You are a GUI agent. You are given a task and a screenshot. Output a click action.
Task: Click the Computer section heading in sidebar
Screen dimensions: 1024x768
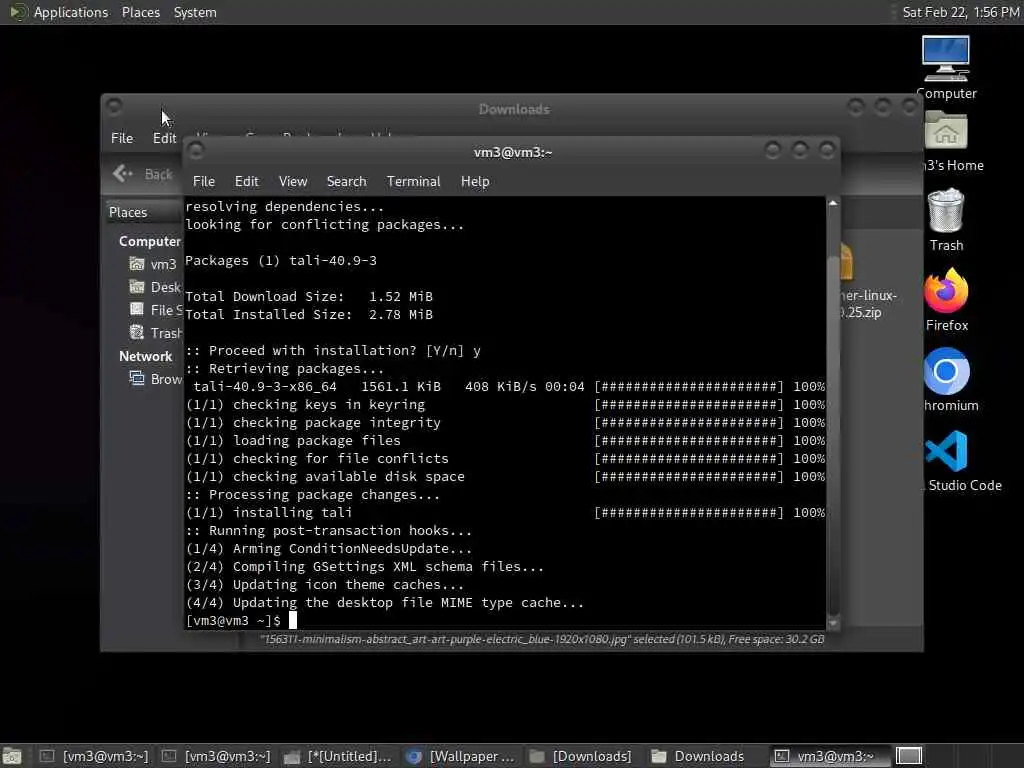[150, 241]
